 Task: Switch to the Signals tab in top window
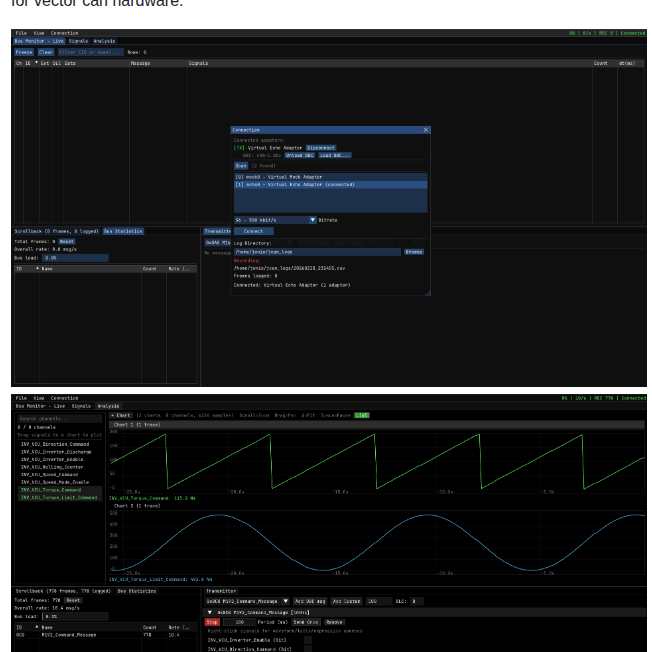pos(79,41)
